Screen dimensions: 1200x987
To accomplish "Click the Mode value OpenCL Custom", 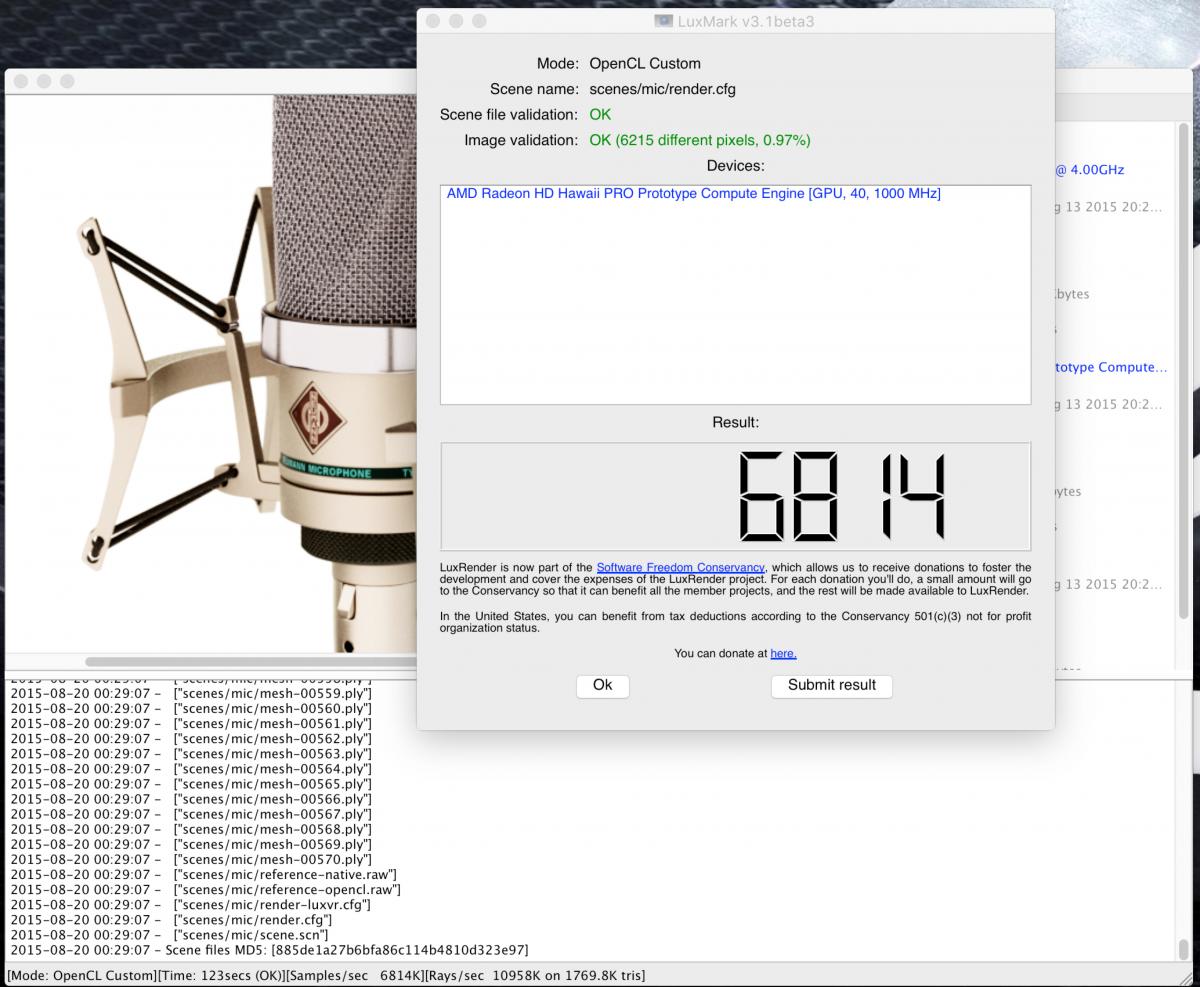I will (645, 63).
